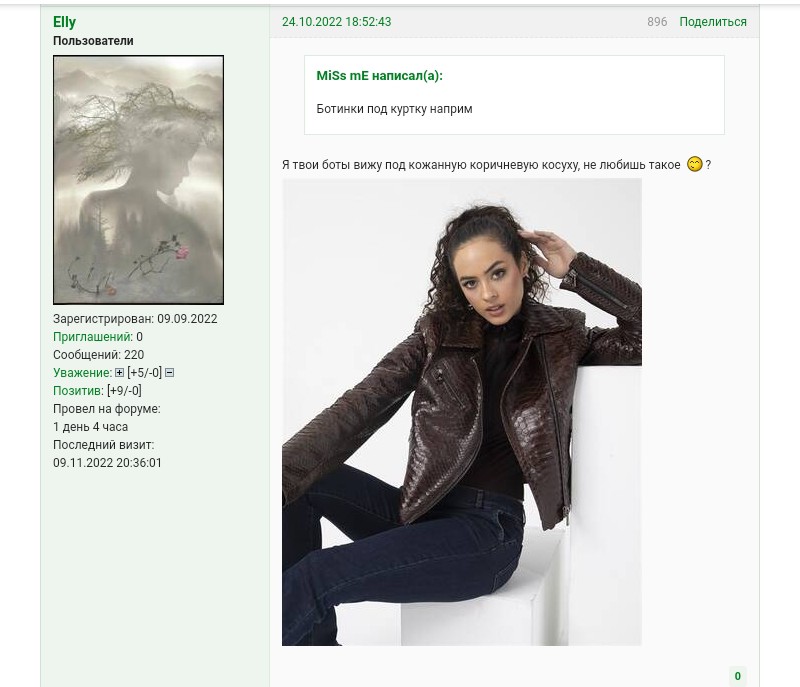Click the post rating counter showing 0
800x687 pixels.
pos(738,676)
